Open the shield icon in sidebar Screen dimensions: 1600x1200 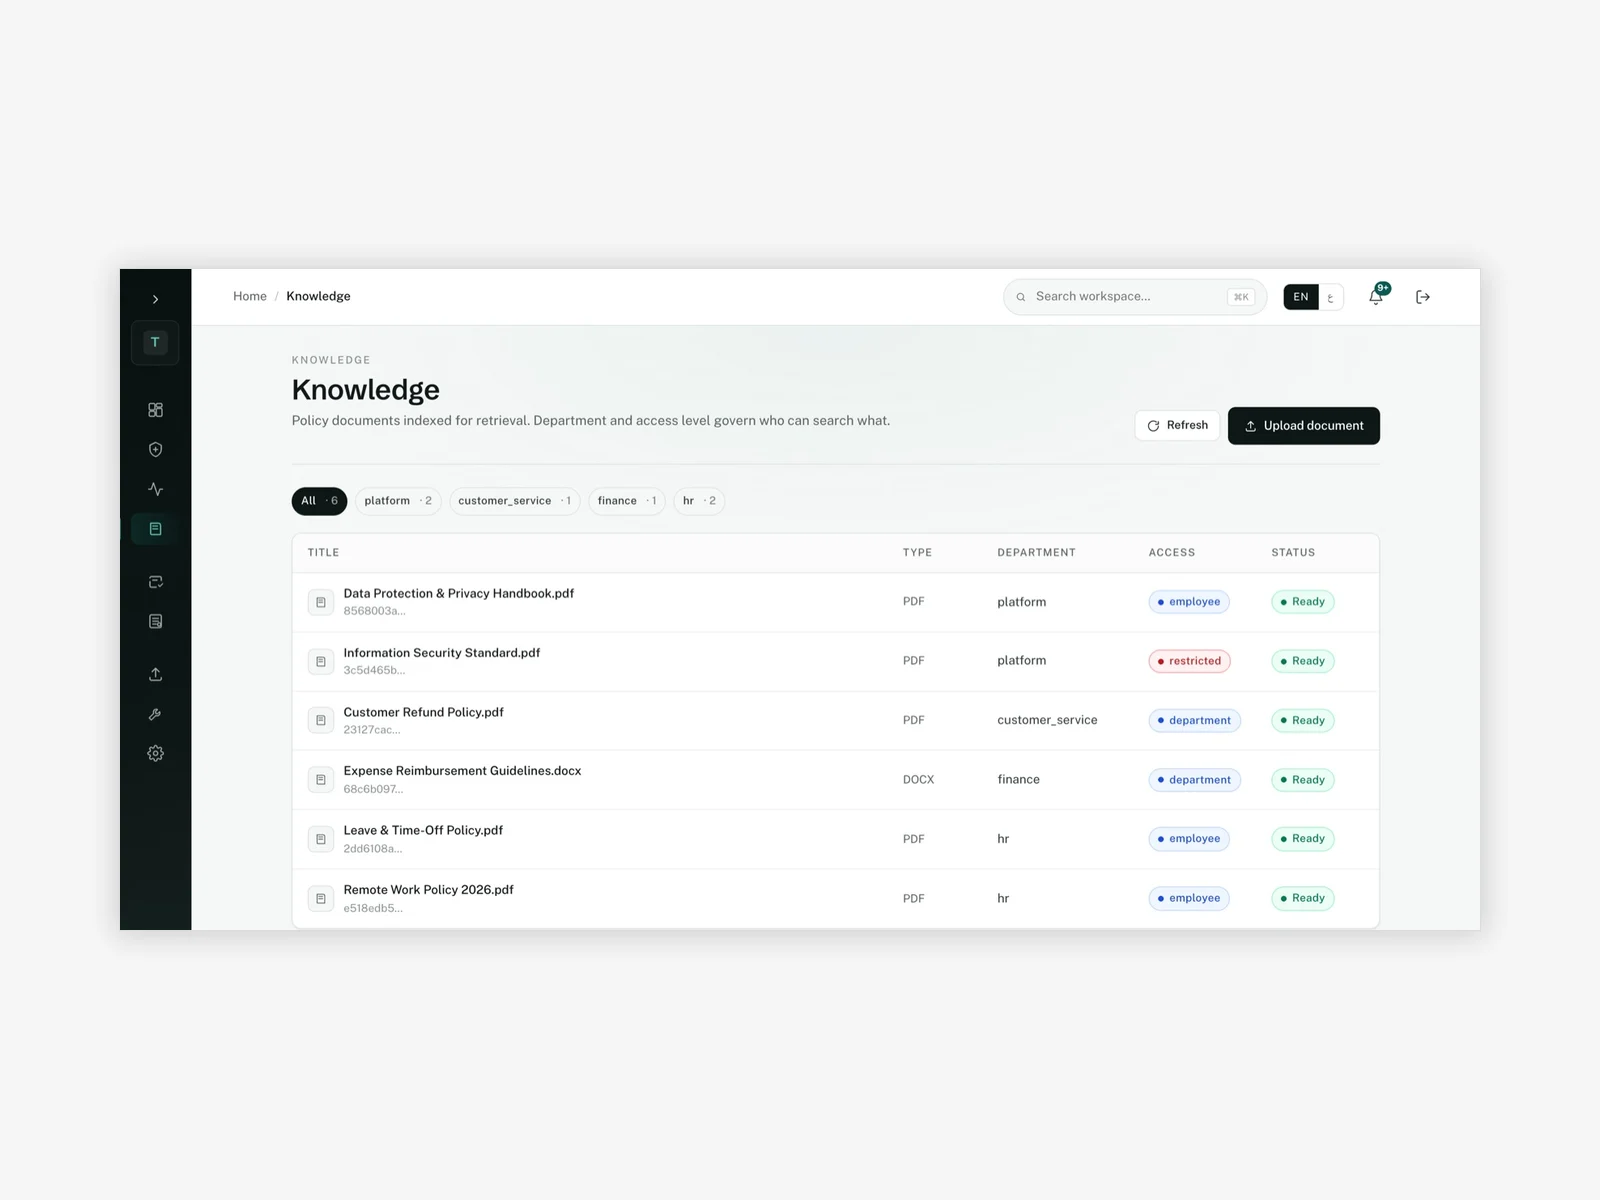(x=155, y=450)
